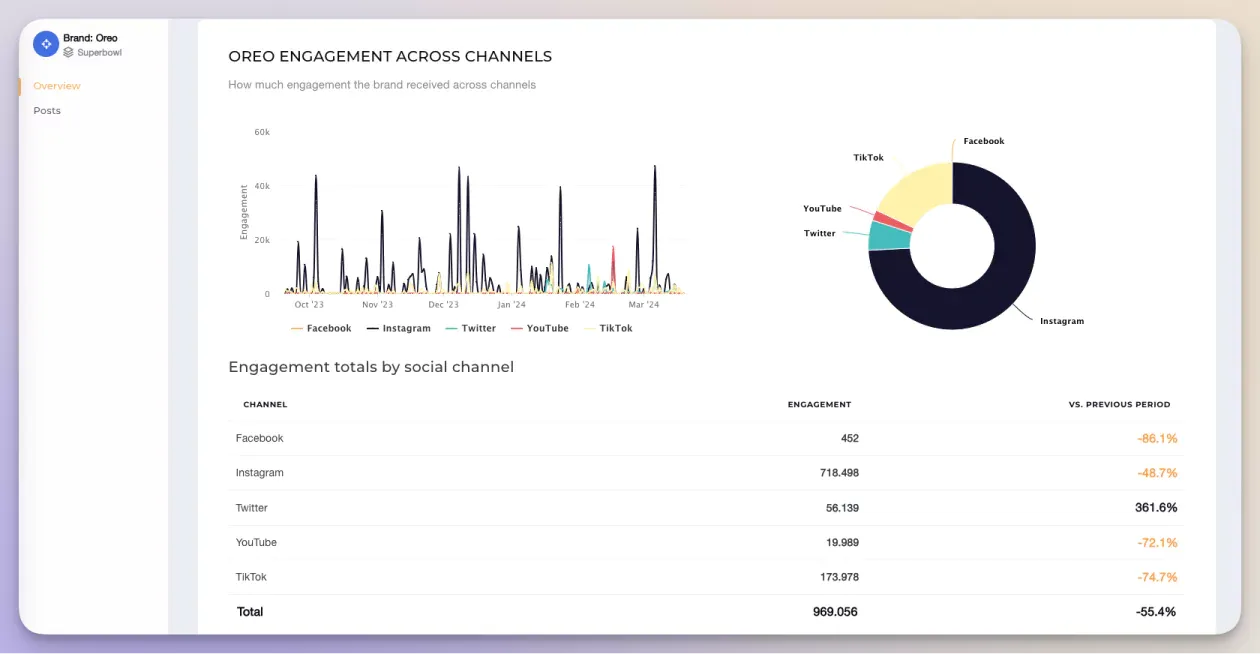Toggle Twitter series in chart legend
This screenshot has width=1260, height=654.
(x=470, y=328)
